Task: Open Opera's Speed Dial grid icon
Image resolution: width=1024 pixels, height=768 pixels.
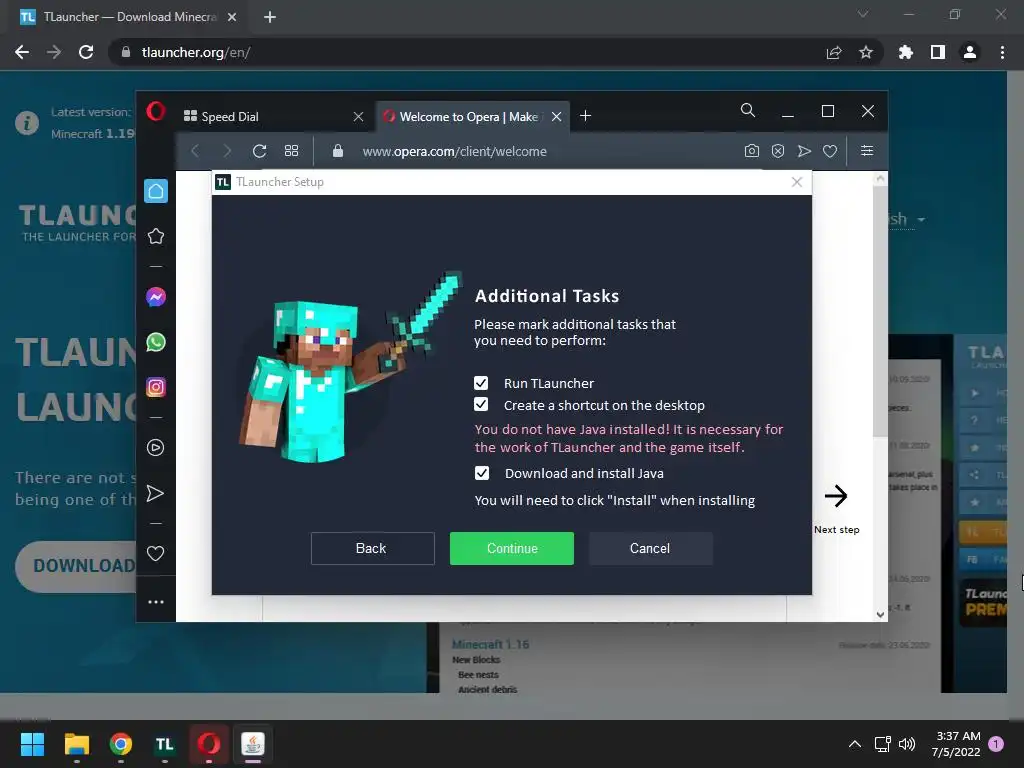Action: [x=291, y=151]
